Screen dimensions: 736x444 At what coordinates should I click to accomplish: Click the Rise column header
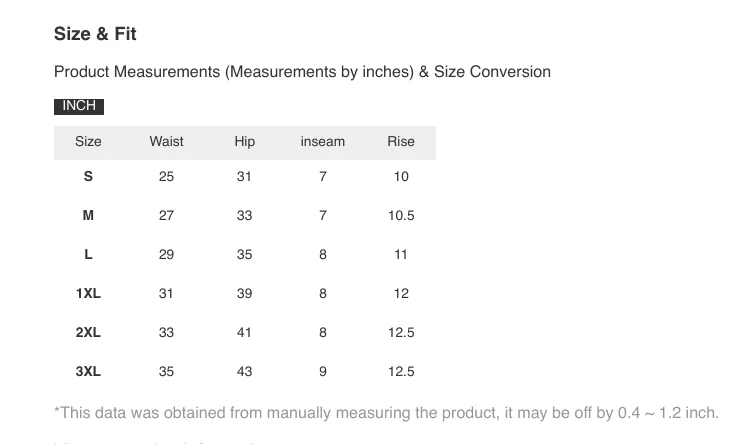pos(401,142)
